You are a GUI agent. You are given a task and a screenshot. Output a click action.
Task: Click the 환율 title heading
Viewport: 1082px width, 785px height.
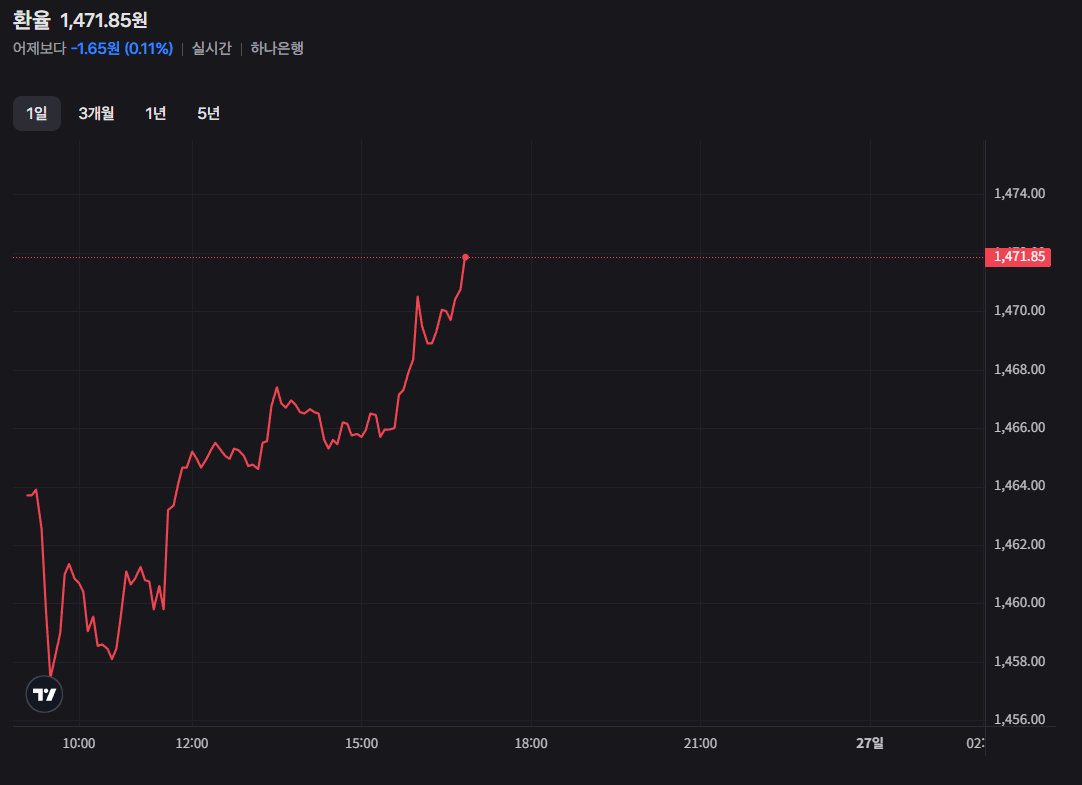coord(31,20)
